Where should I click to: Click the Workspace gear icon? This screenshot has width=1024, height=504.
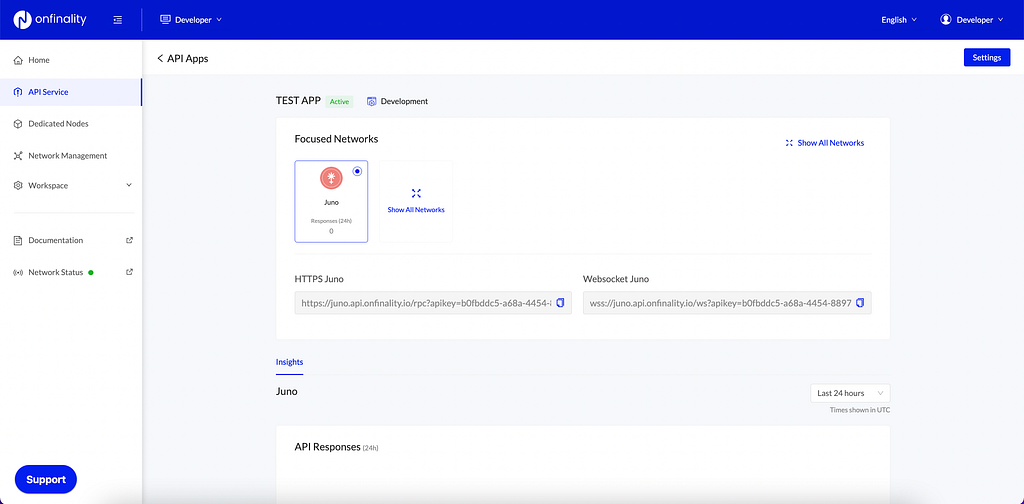click(18, 185)
